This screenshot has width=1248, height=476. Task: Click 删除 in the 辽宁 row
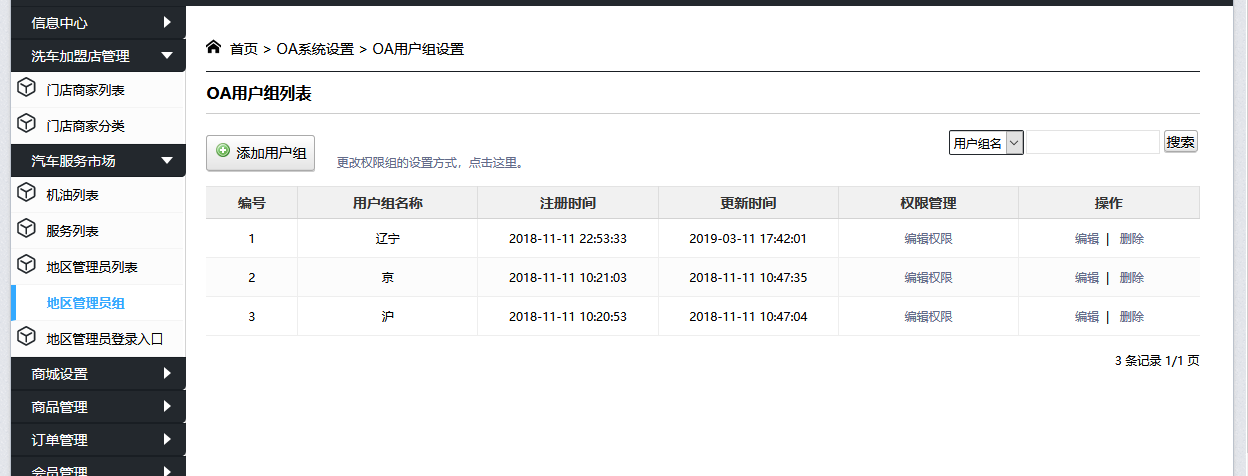[x=1132, y=239]
